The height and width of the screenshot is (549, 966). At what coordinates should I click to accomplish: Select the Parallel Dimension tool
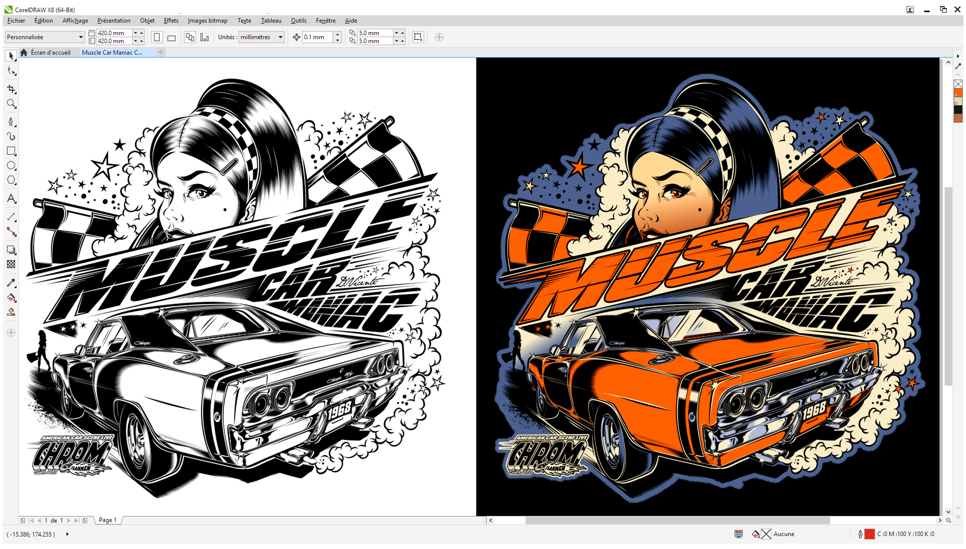click(11, 217)
